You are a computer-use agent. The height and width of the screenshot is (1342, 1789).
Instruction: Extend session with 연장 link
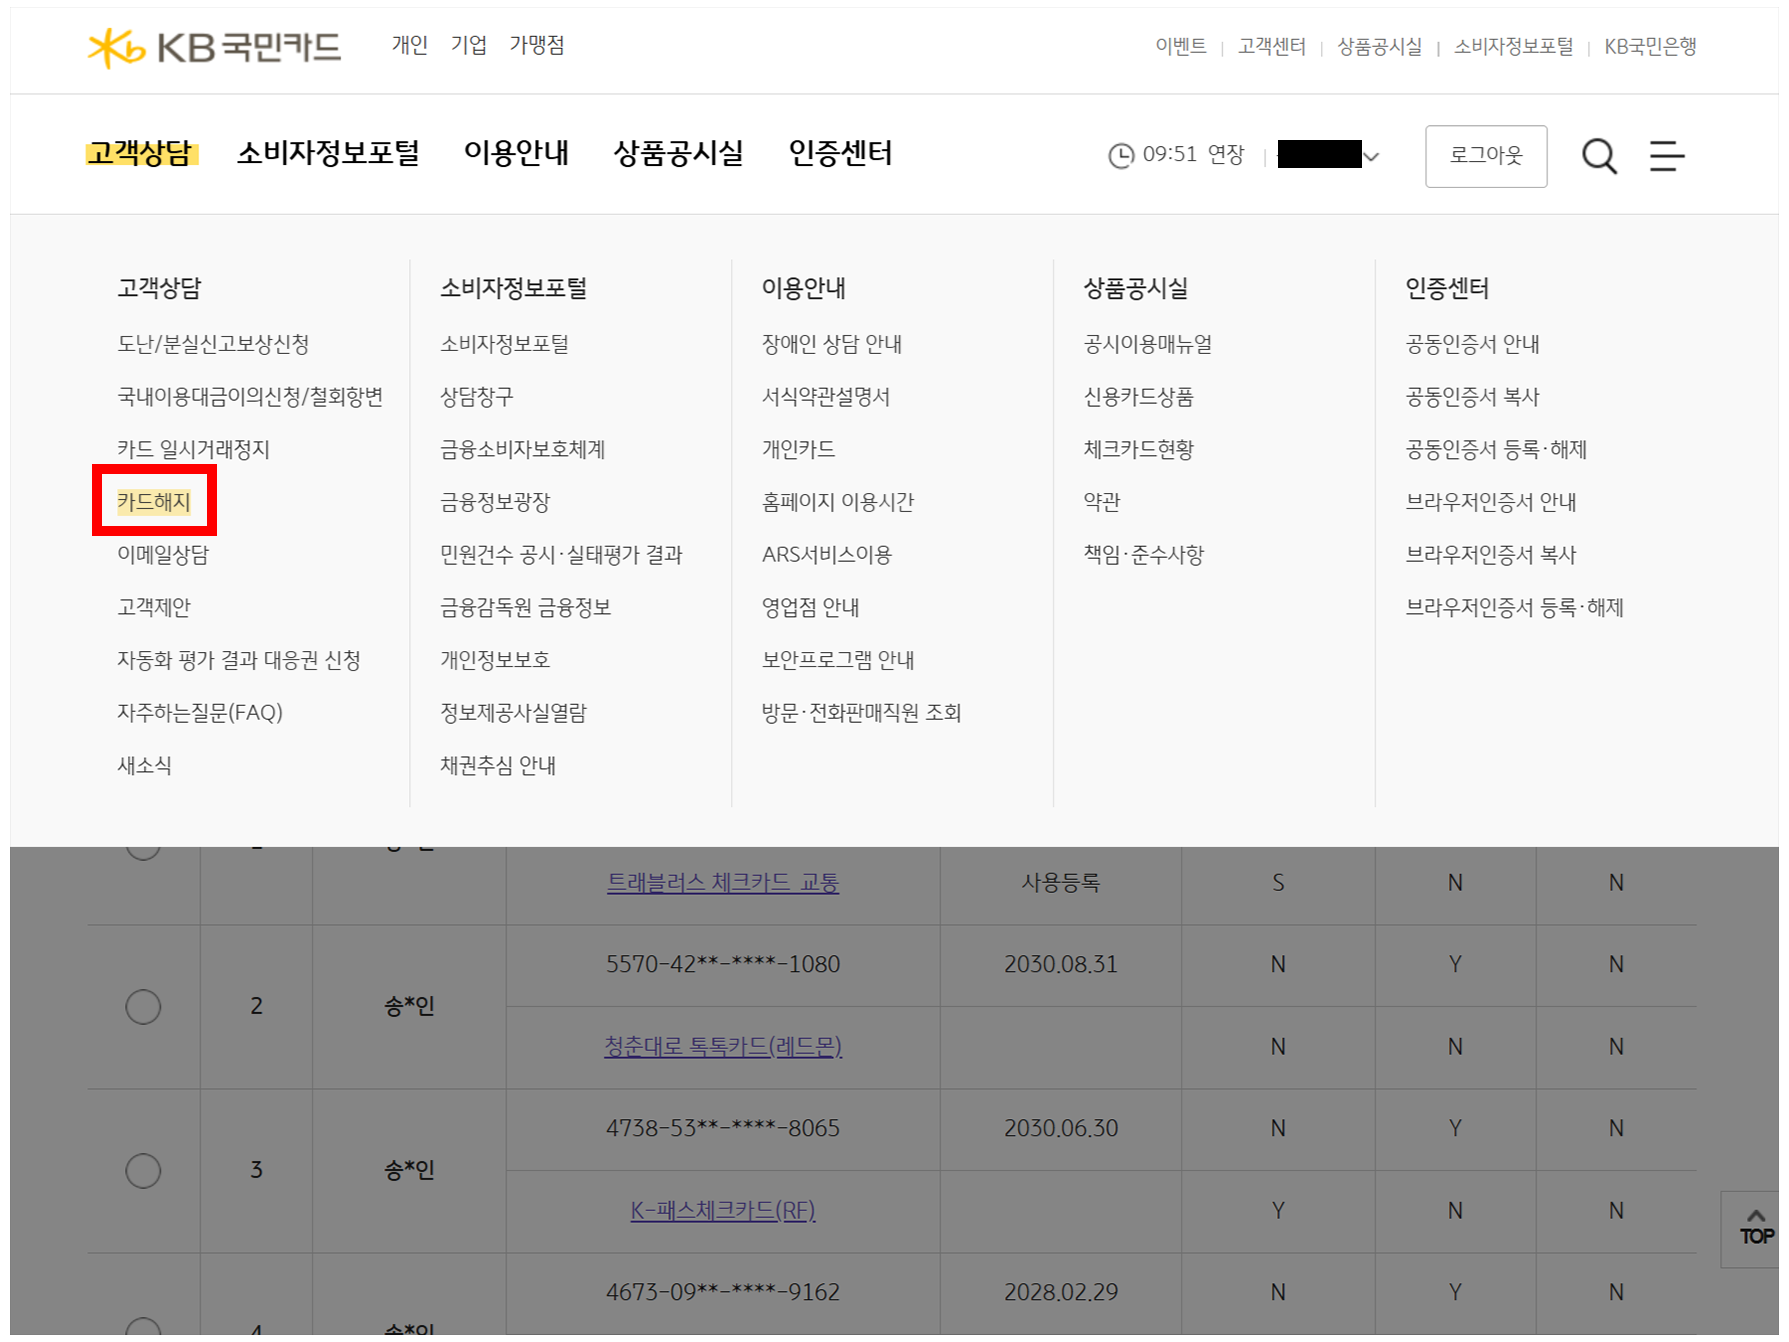point(1225,155)
